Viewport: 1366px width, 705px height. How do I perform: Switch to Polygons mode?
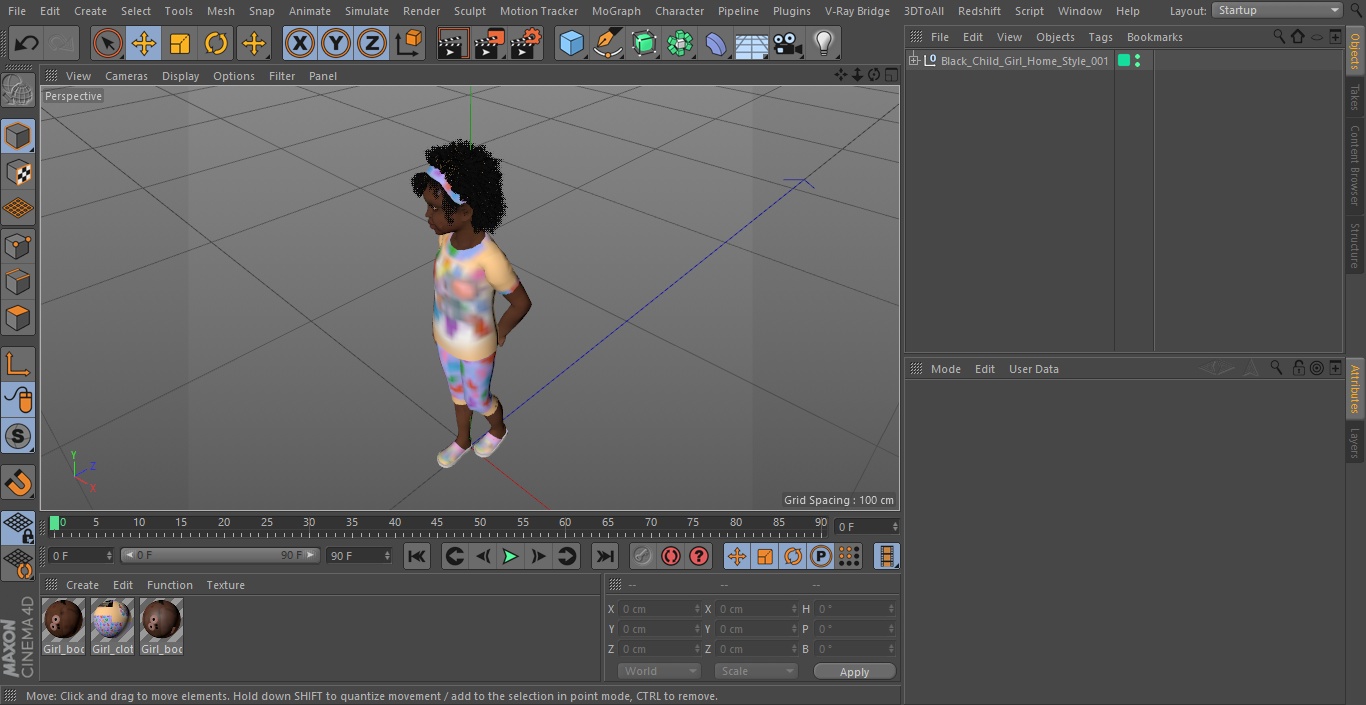coord(18,318)
